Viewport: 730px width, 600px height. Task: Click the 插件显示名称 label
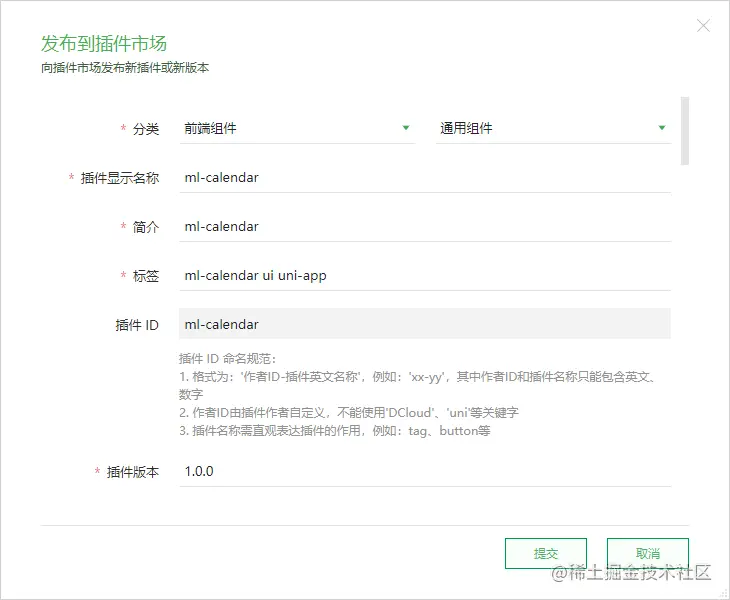(x=119, y=177)
